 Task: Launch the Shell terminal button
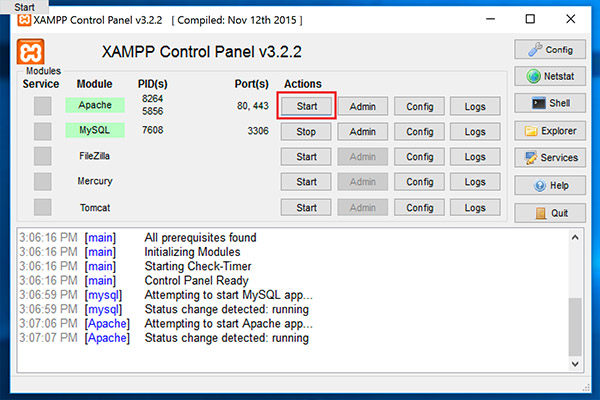point(550,103)
